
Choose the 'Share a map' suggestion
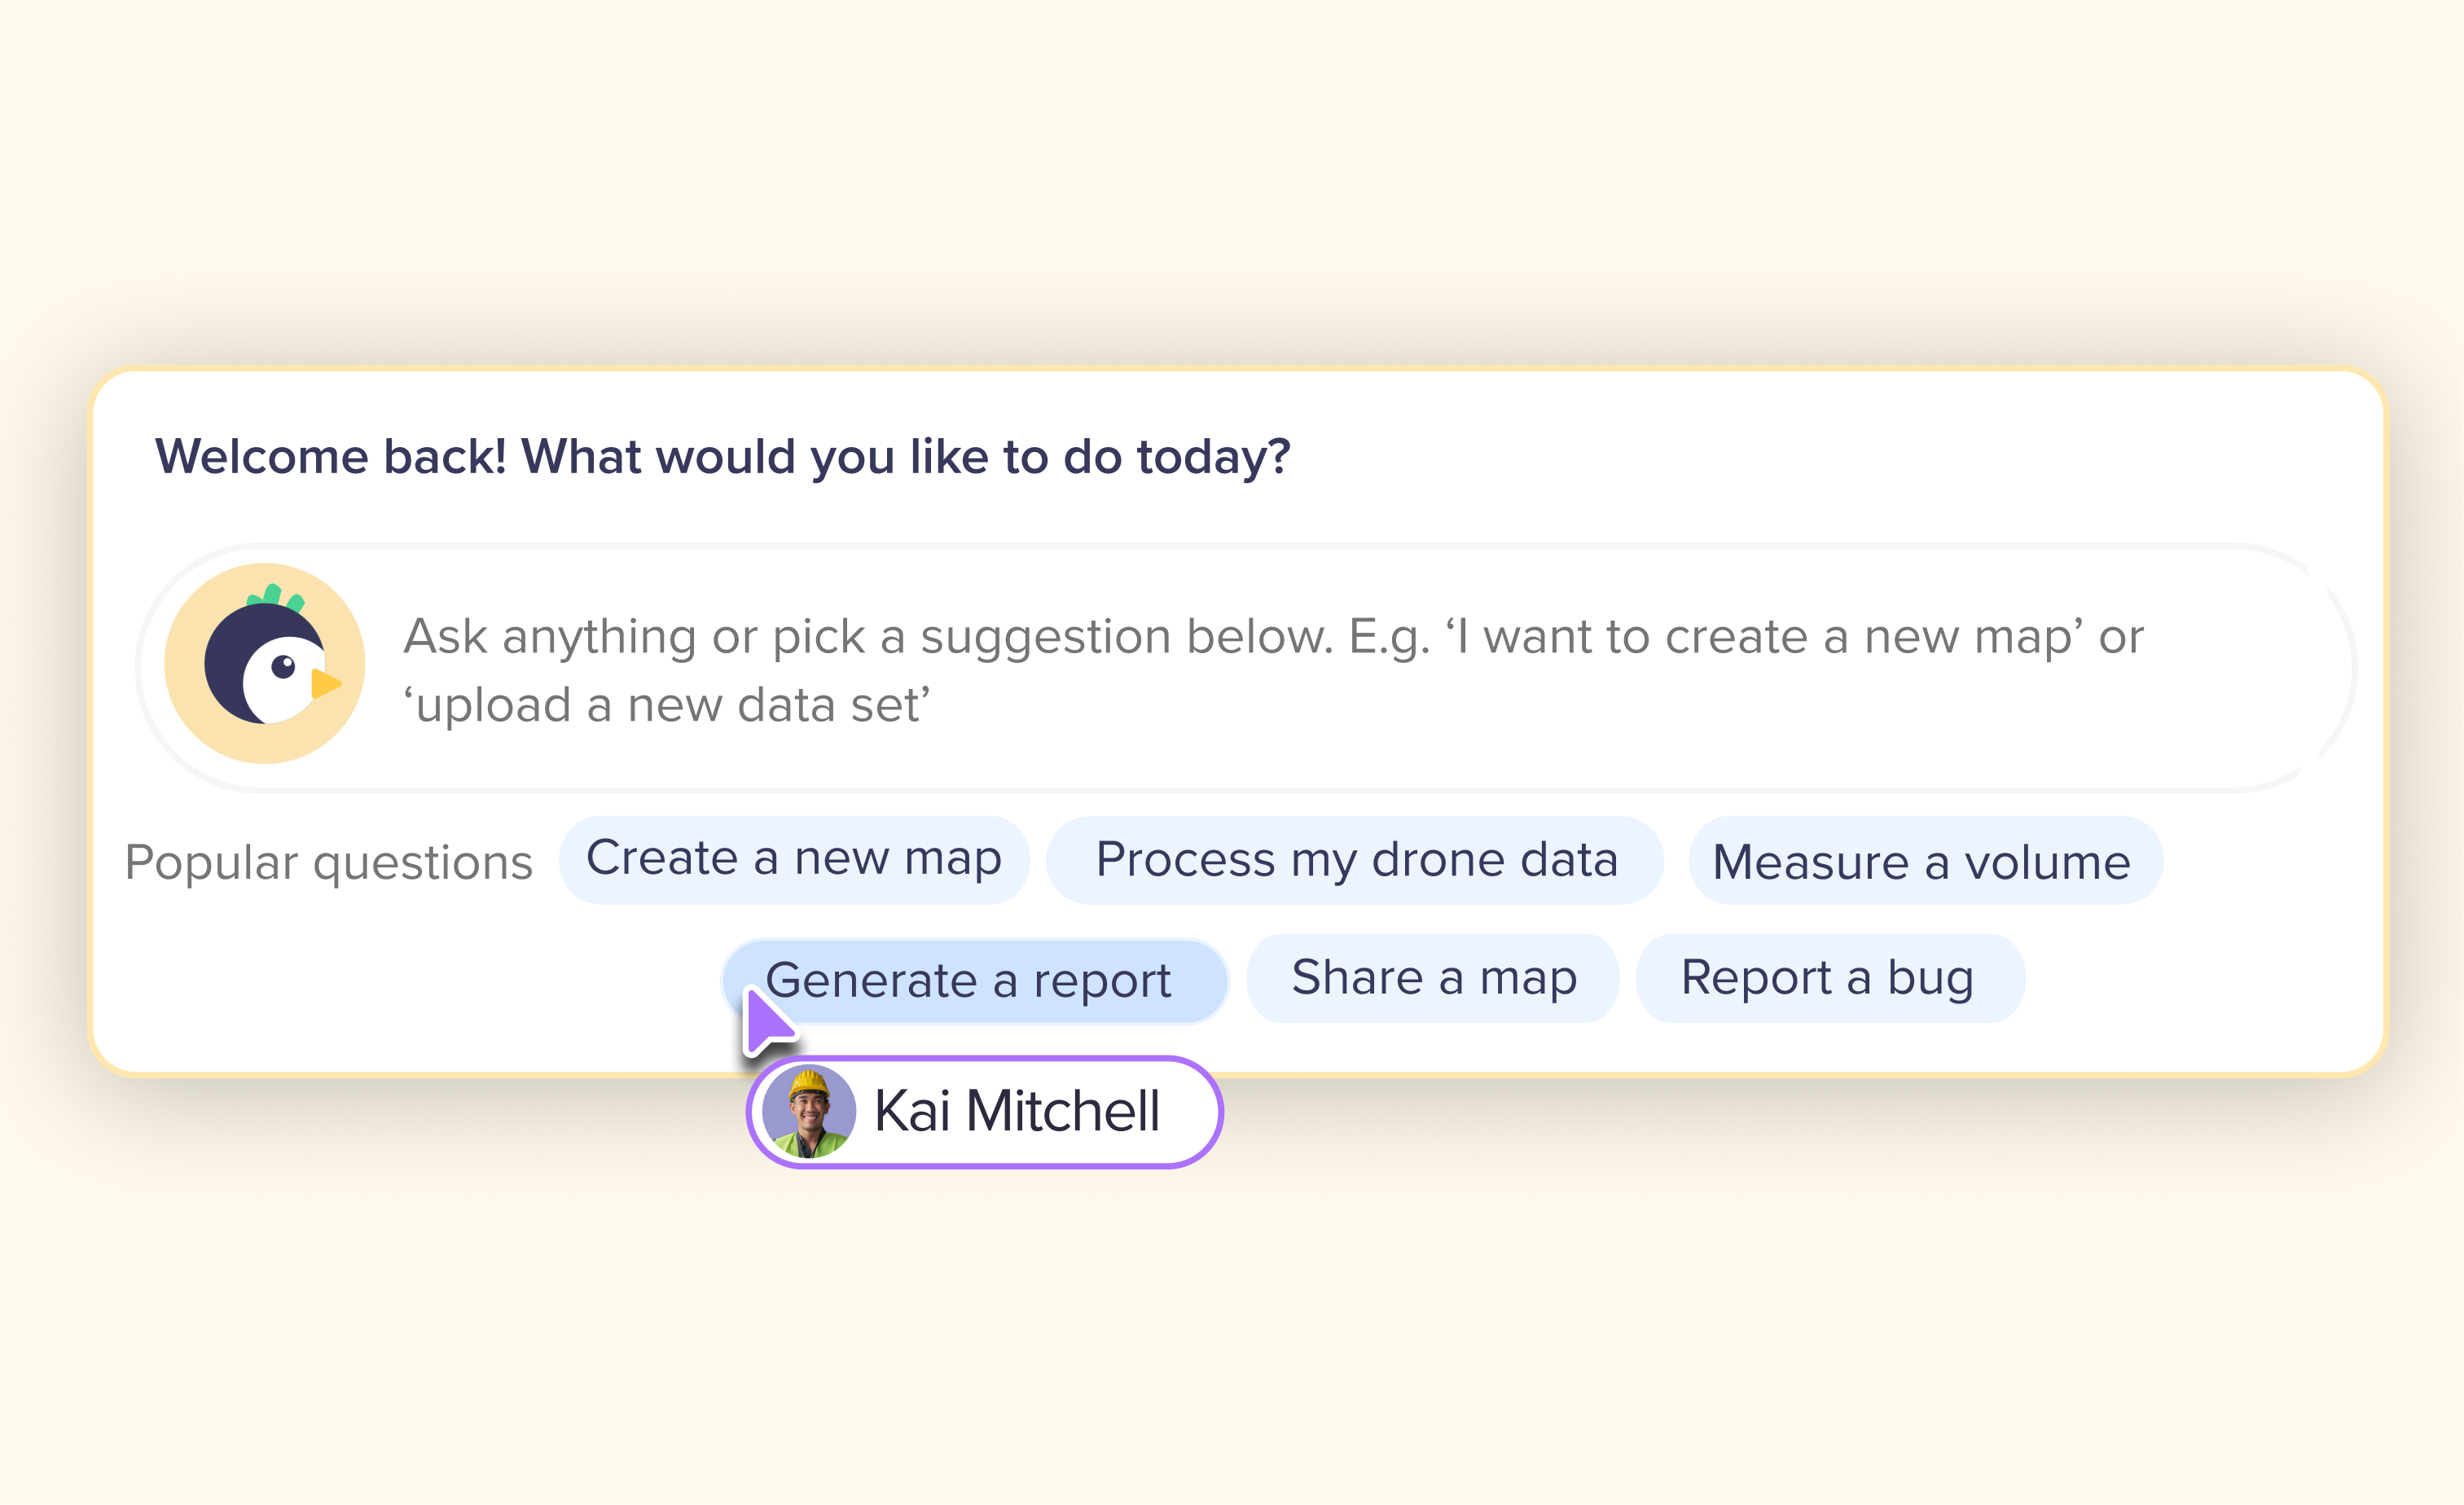1433,978
